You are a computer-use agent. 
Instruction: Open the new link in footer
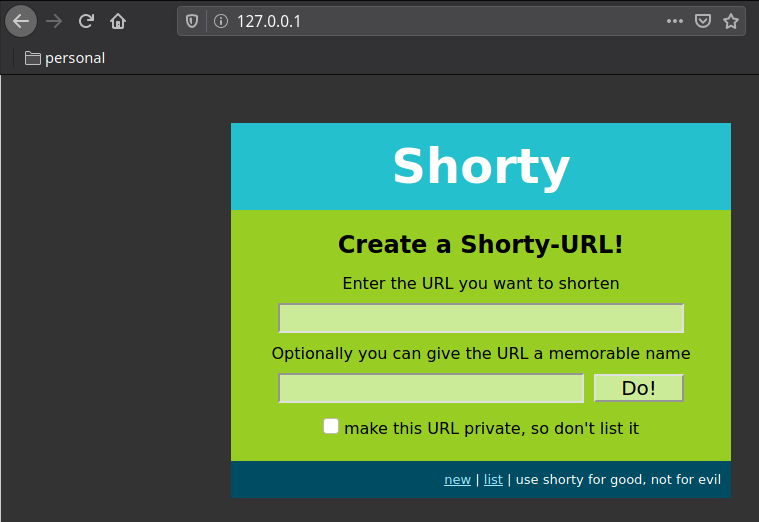457,480
